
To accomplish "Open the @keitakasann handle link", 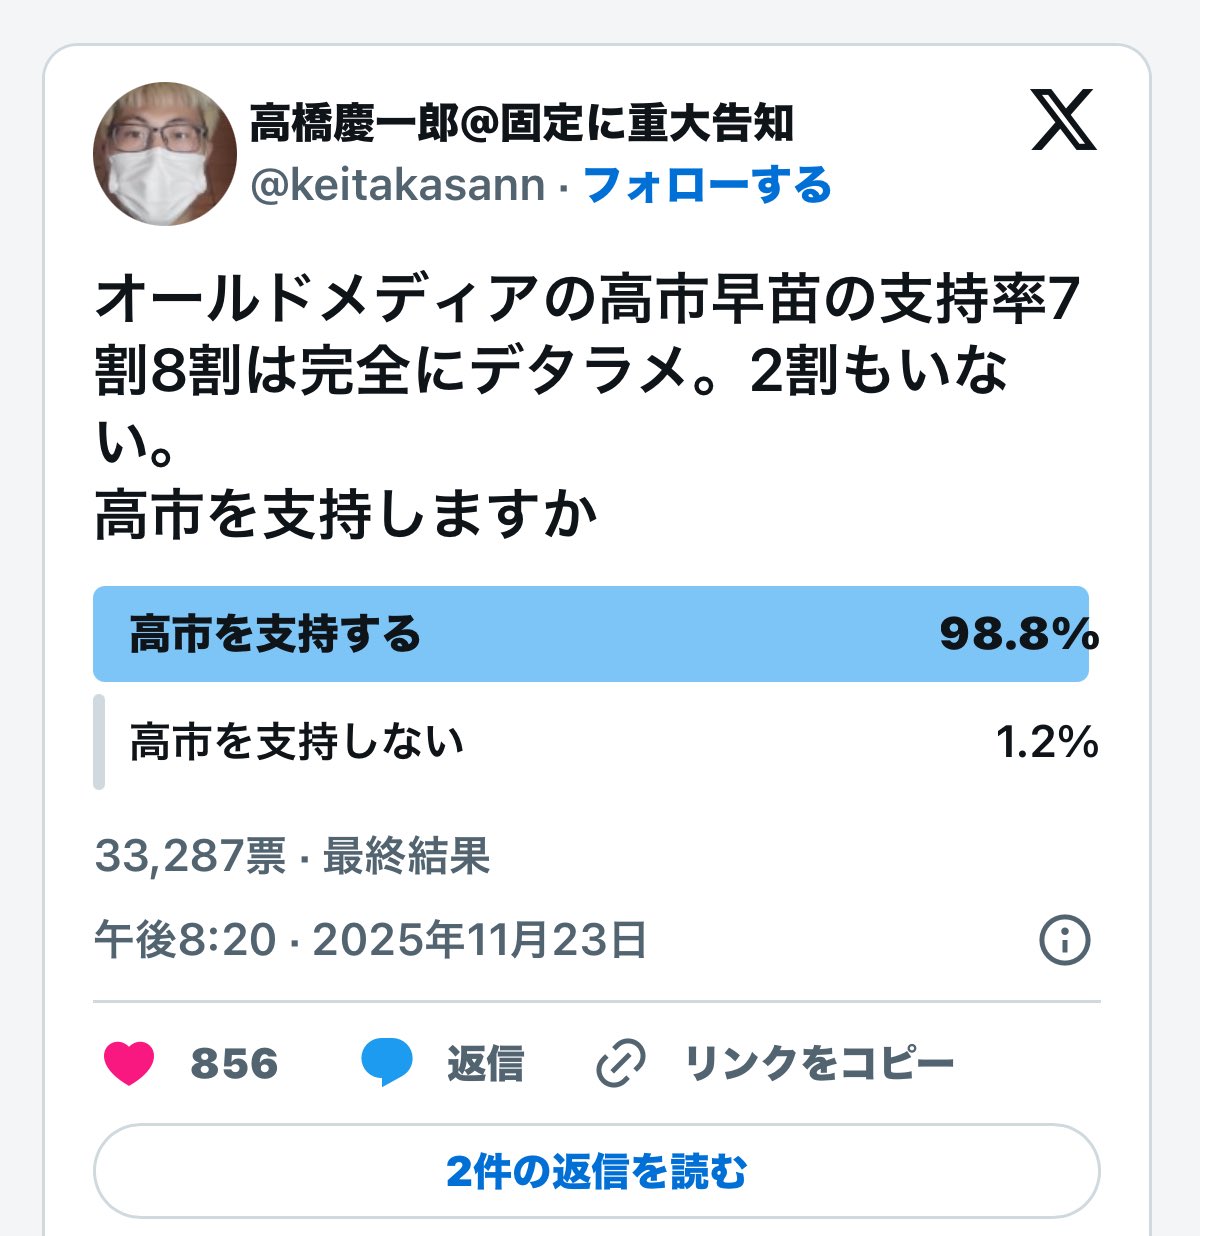I will point(397,186).
